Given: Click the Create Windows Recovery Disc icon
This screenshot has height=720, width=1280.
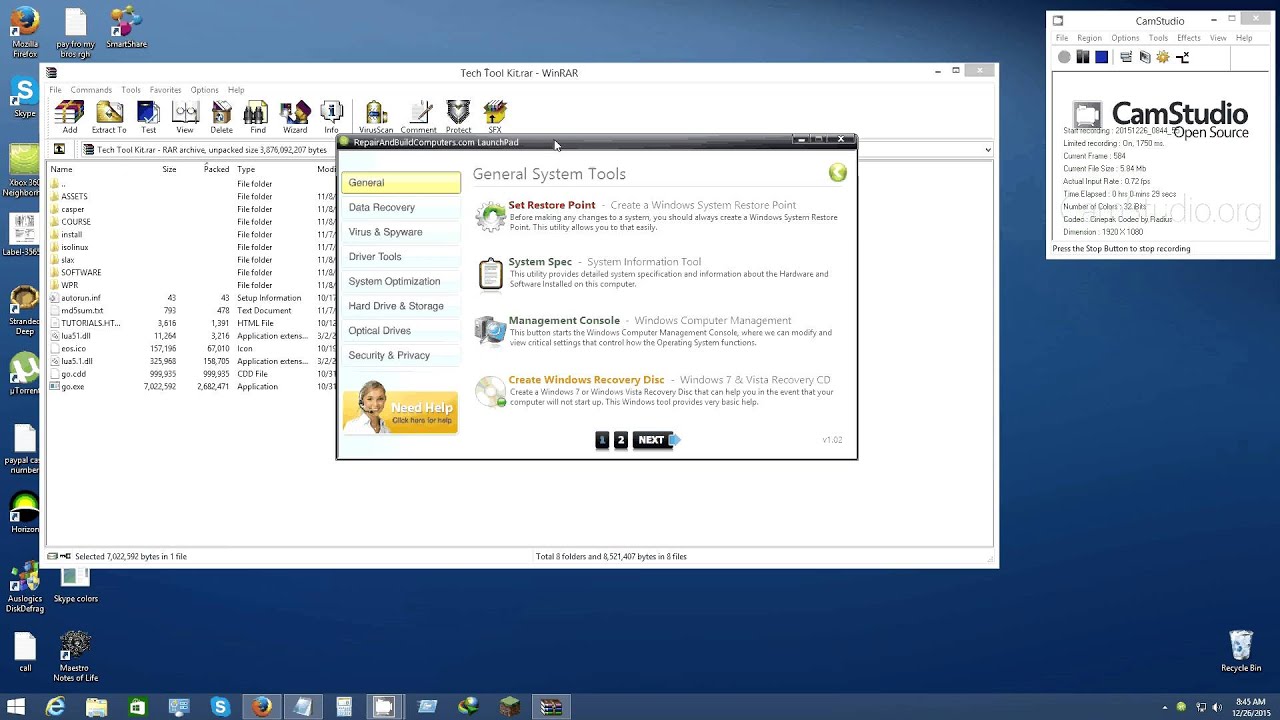Looking at the screenshot, I should (490, 391).
